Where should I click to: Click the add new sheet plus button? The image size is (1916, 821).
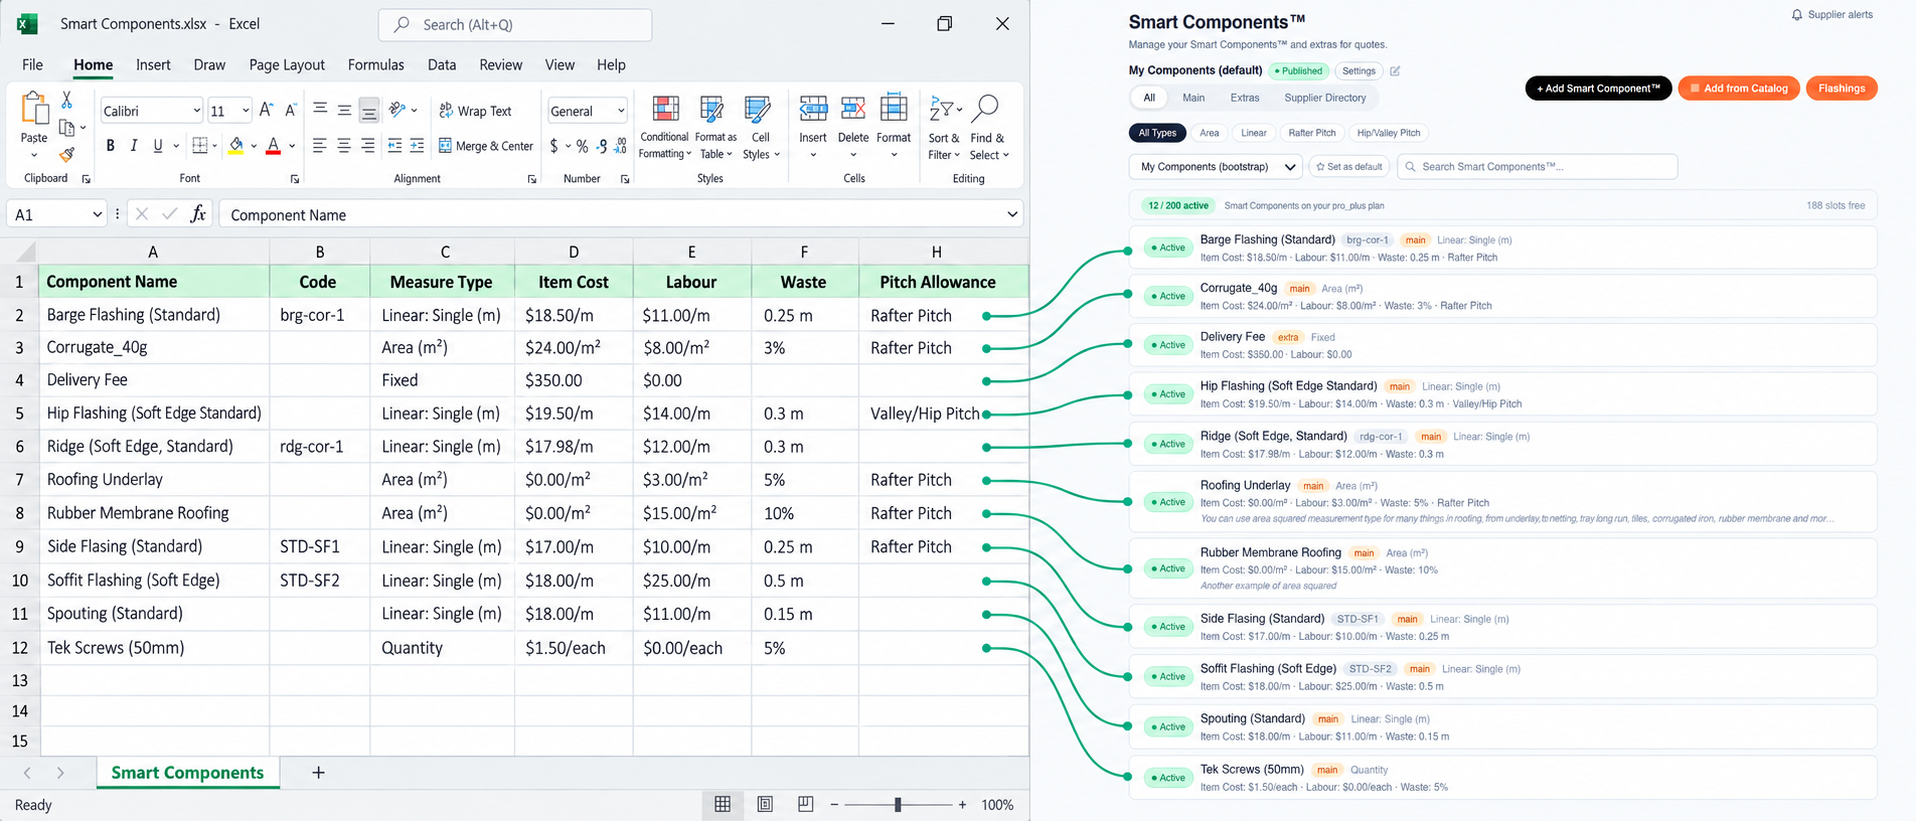(x=318, y=772)
